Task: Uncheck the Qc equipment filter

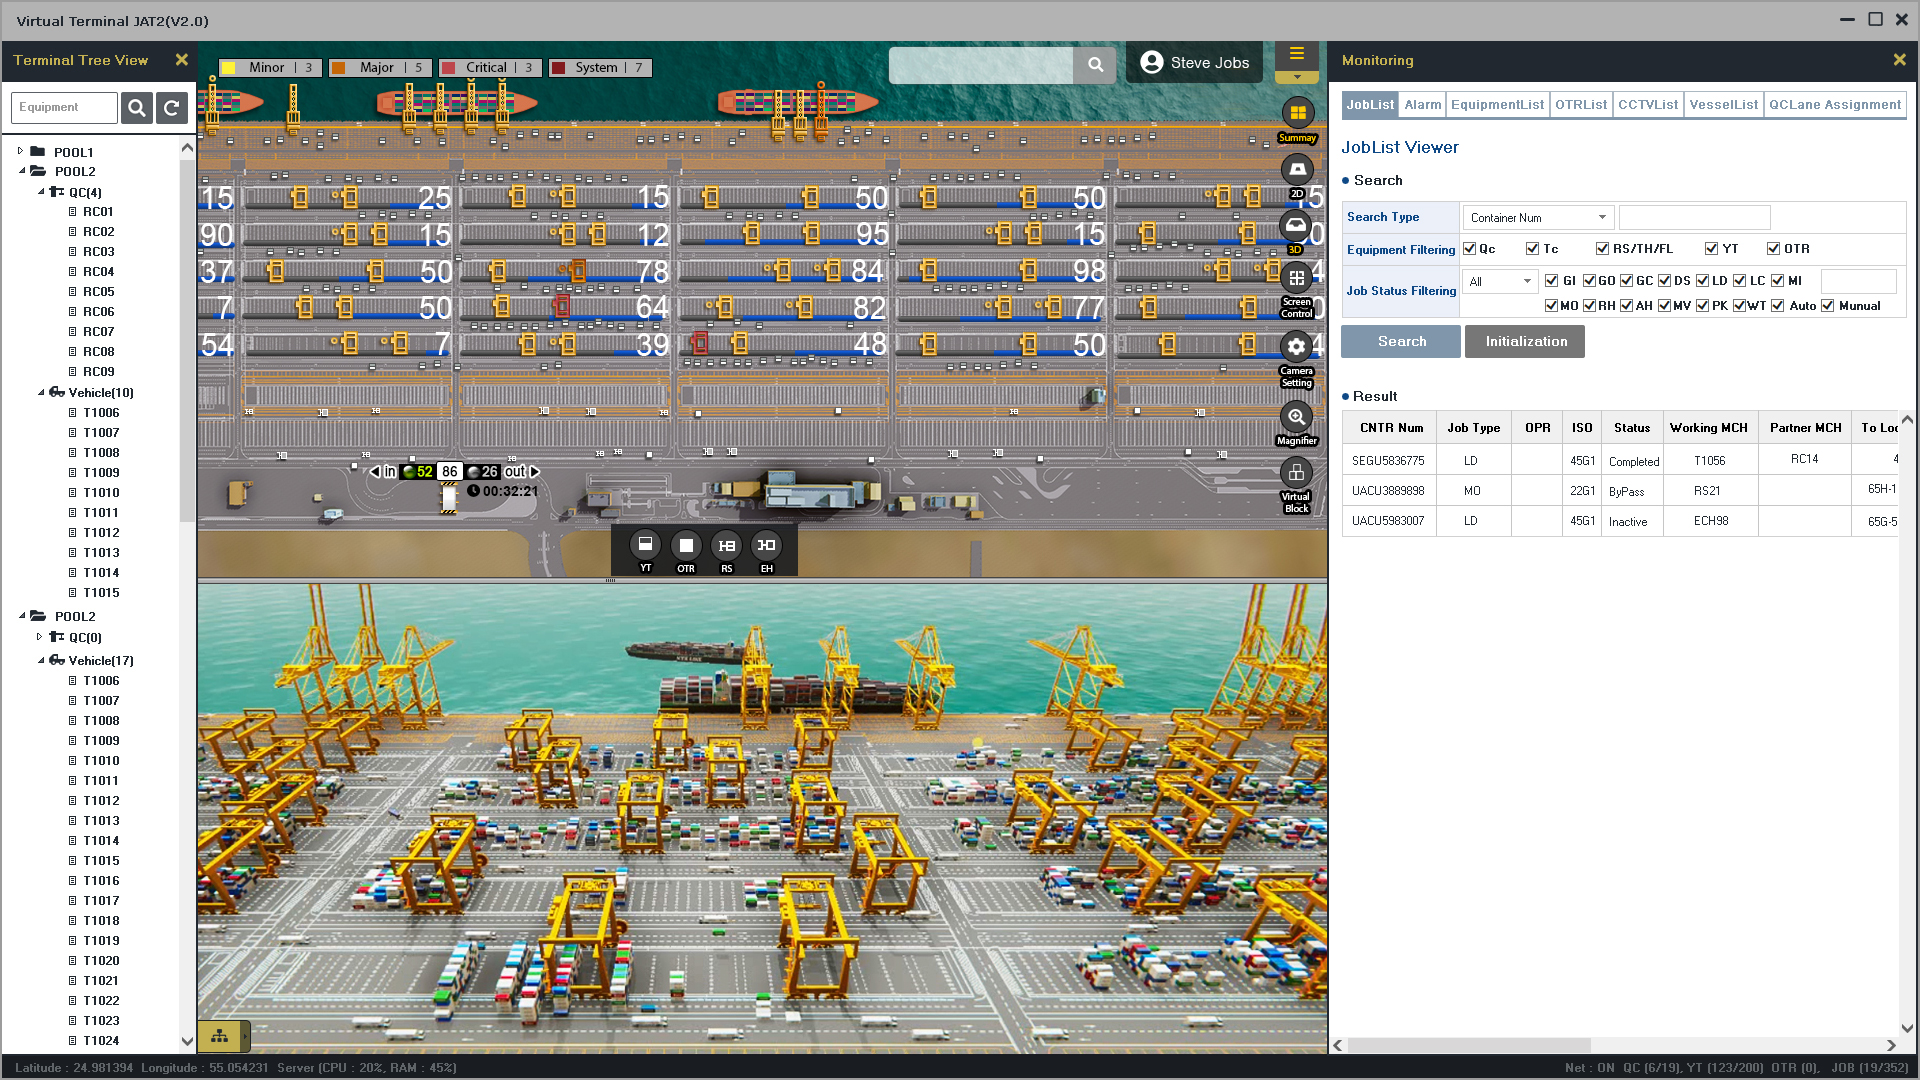Action: tap(1469, 249)
